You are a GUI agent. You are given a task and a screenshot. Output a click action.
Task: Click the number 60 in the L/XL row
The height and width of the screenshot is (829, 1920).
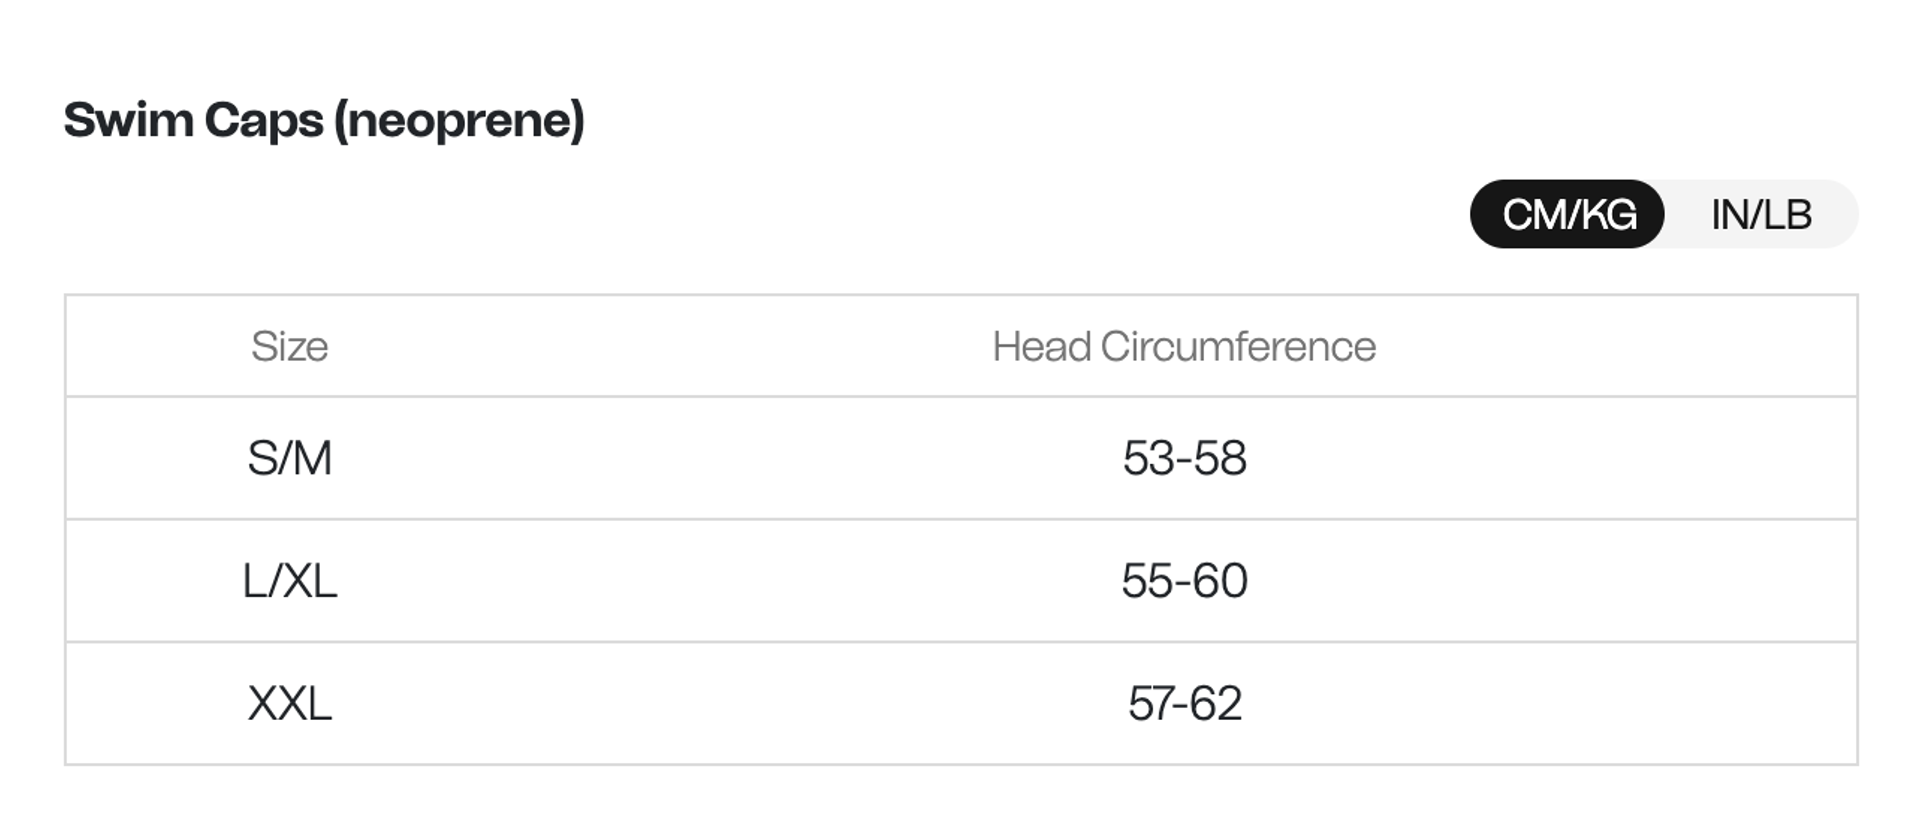point(1221,581)
